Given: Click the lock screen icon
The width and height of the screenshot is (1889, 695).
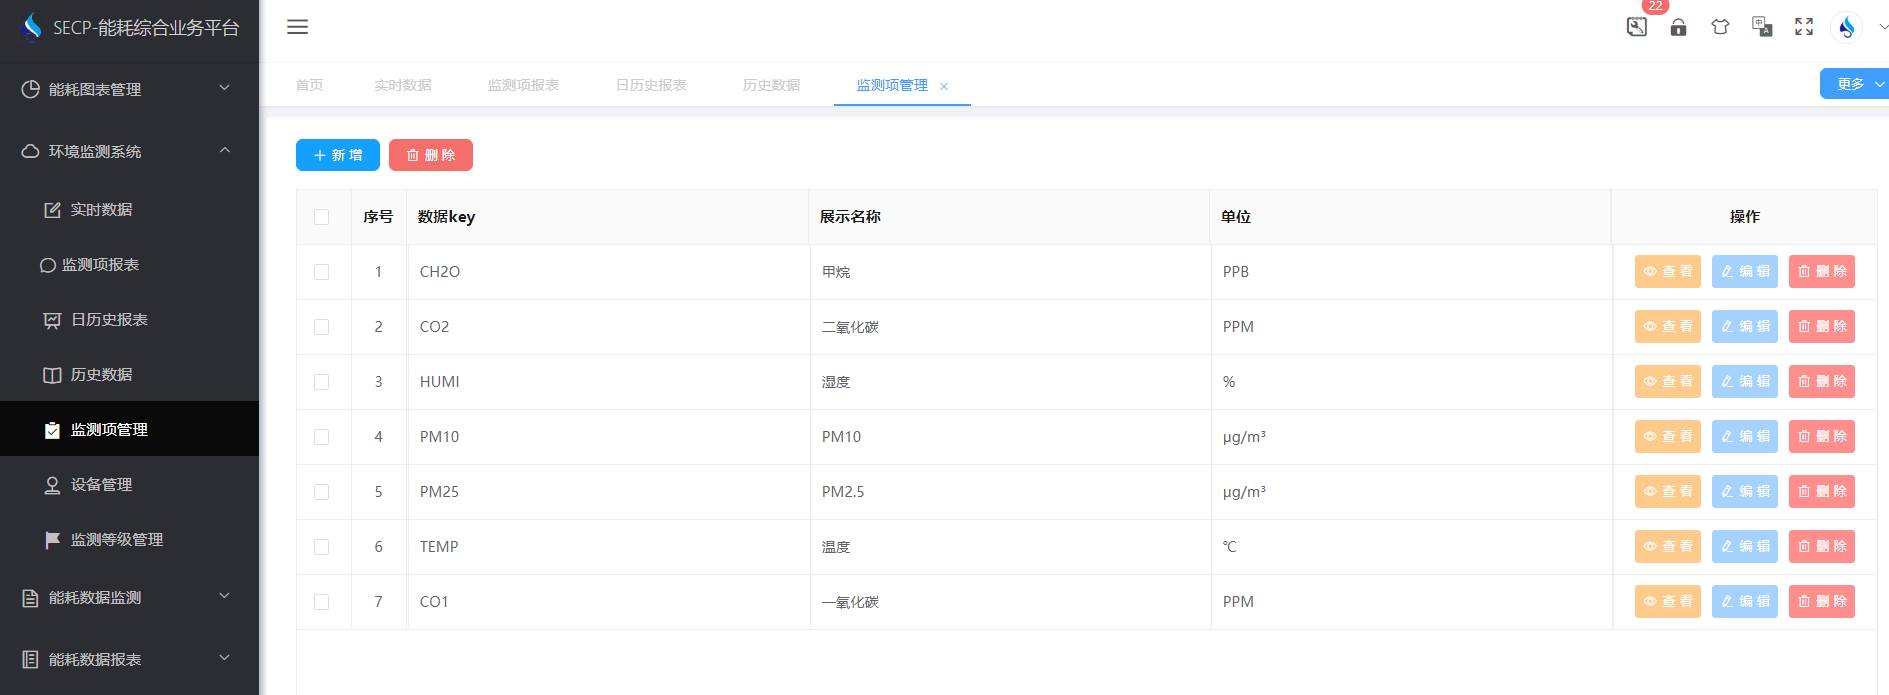Looking at the screenshot, I should 1678,27.
